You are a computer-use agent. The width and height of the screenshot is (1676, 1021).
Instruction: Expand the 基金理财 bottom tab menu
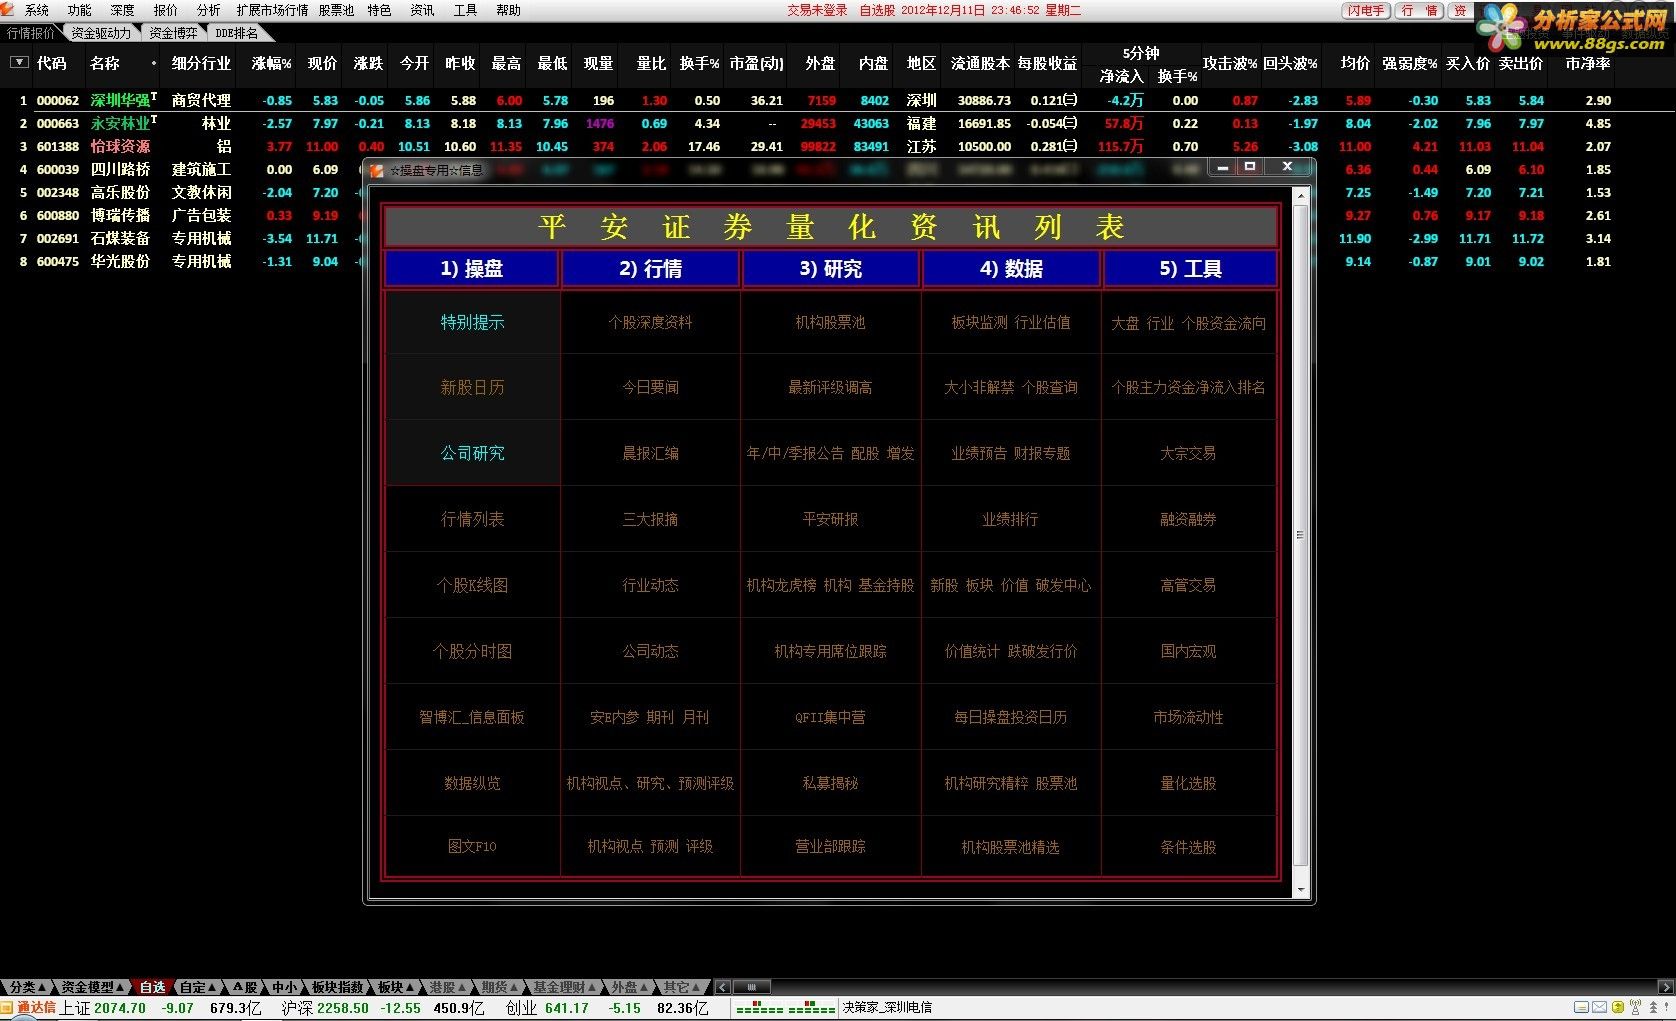coord(566,987)
